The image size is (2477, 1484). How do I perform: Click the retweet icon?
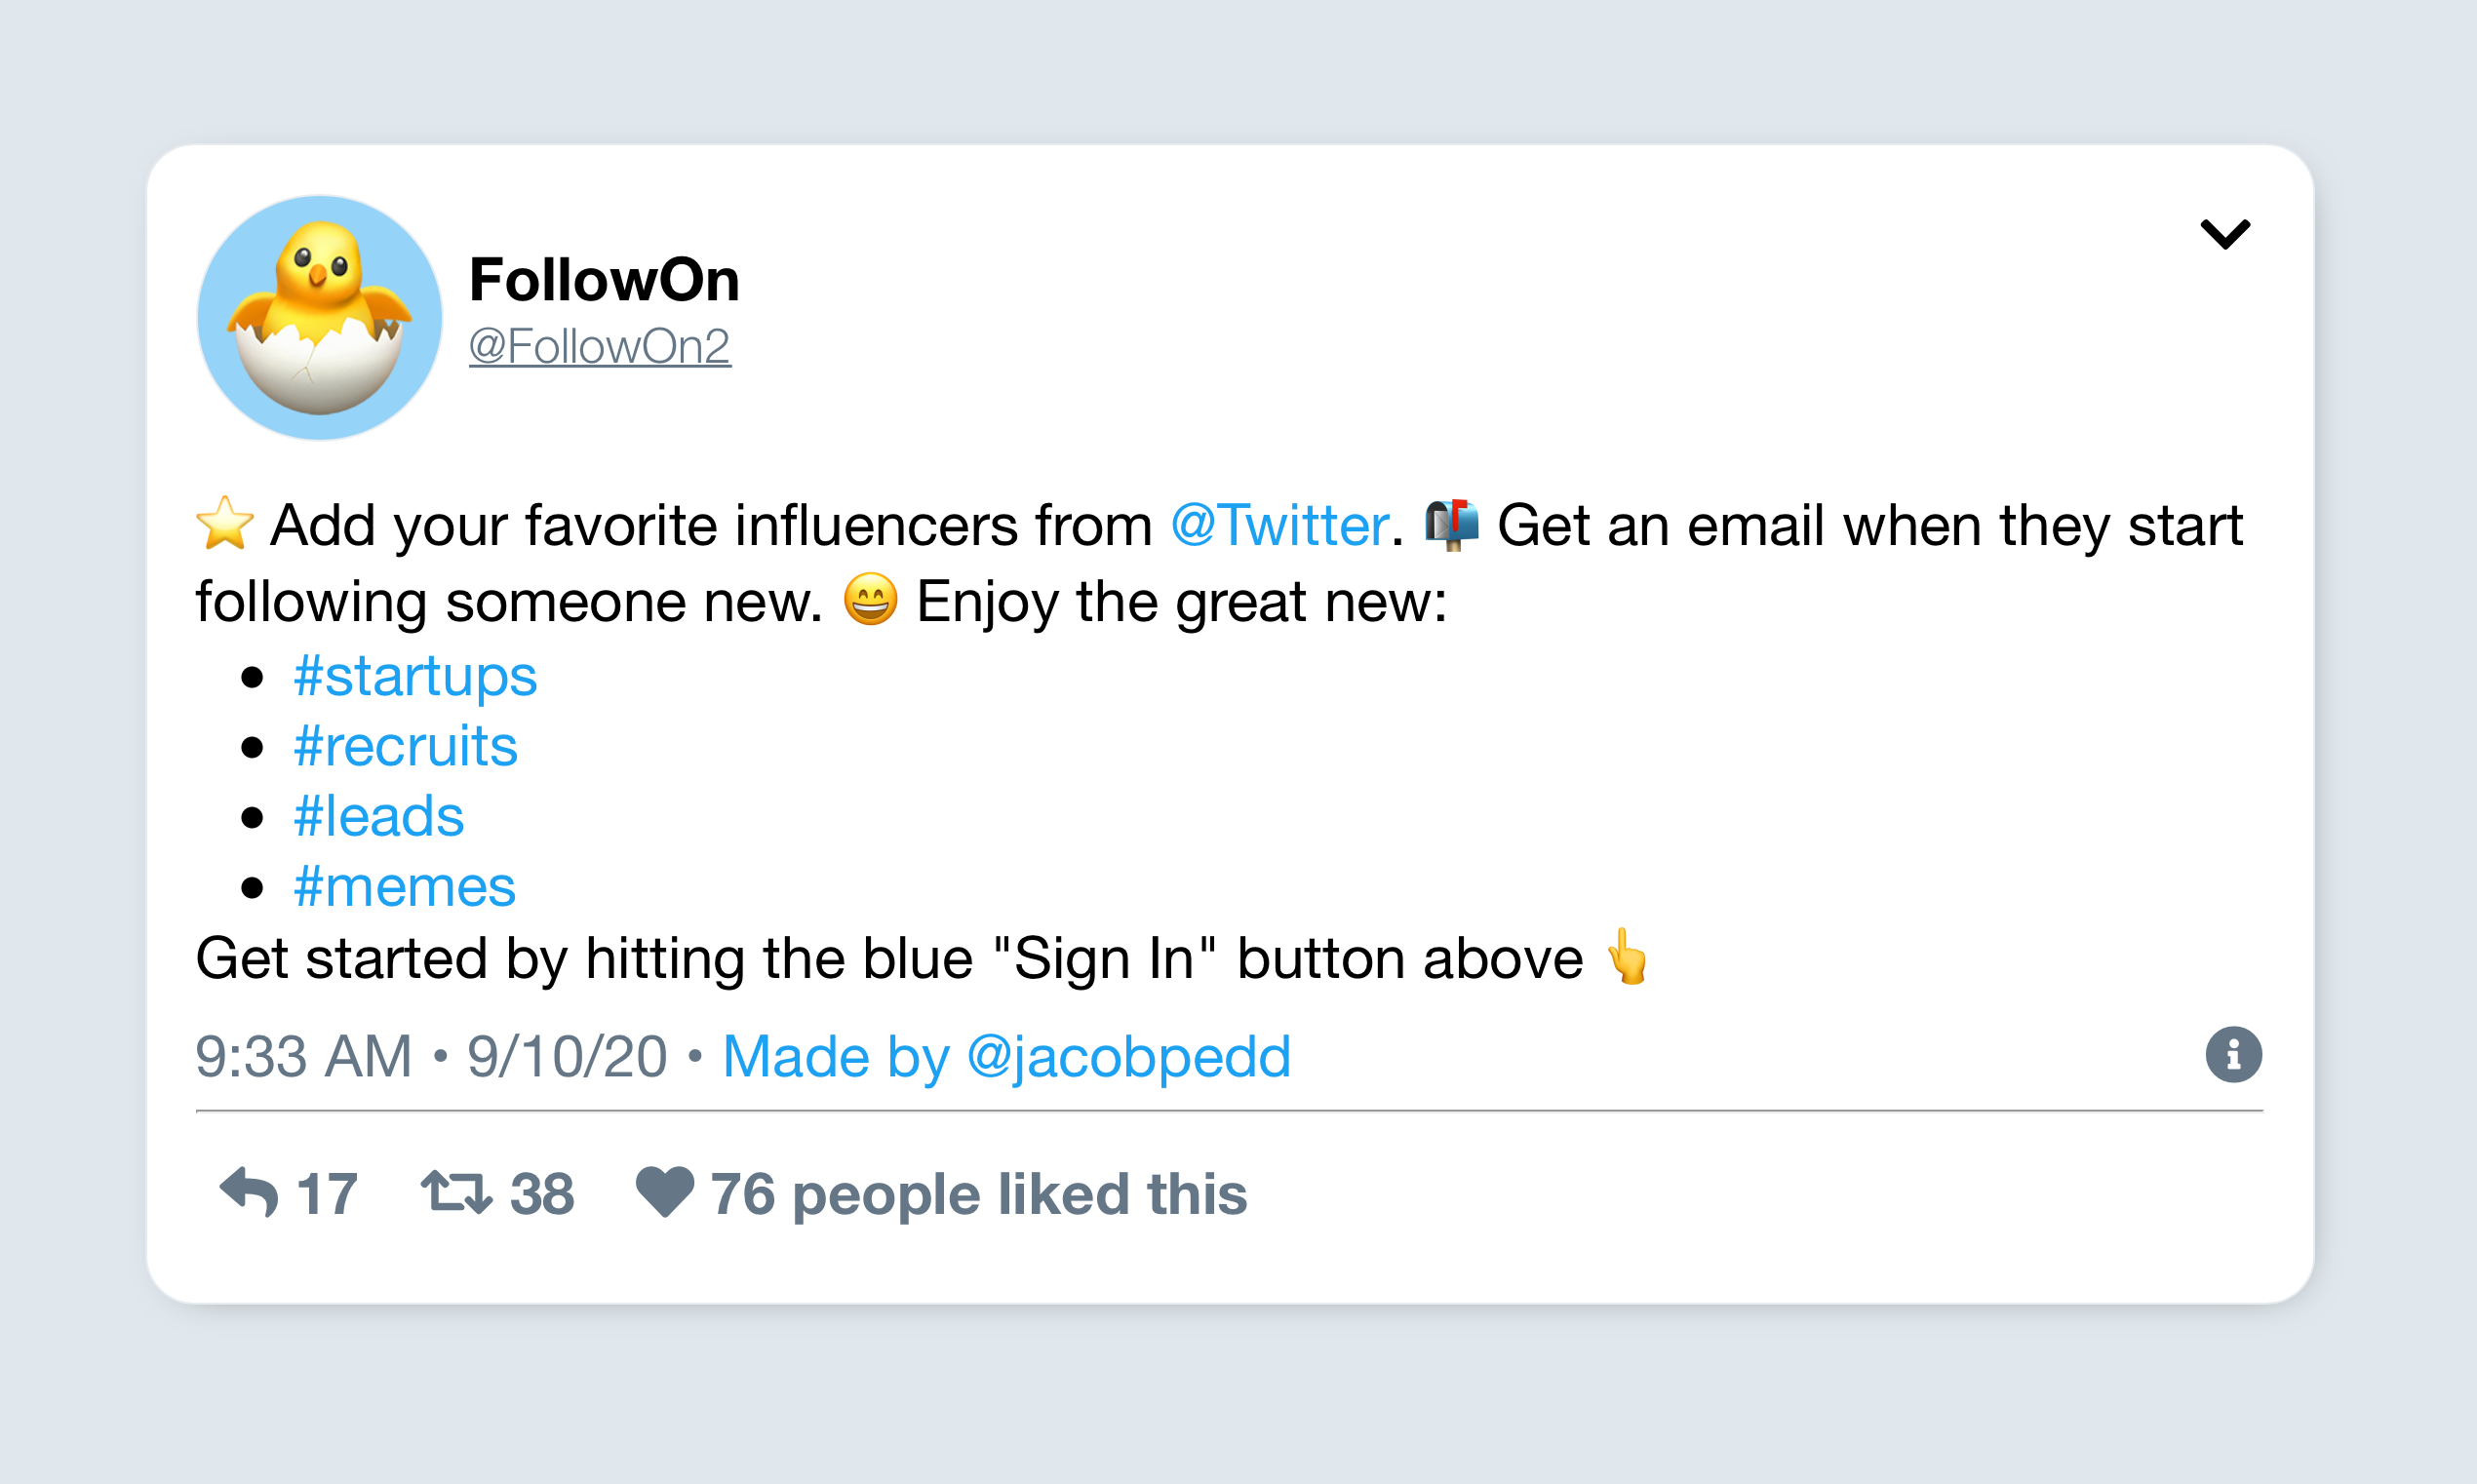coord(456,1192)
